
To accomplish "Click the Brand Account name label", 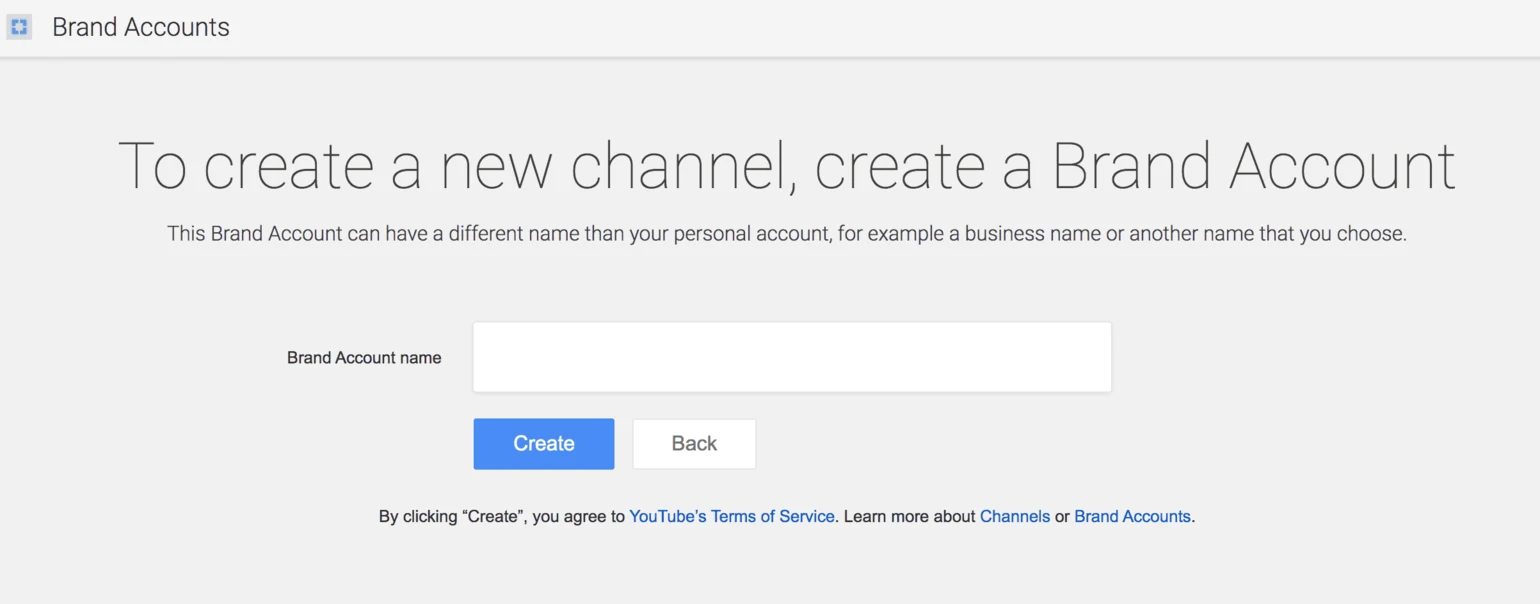I will coord(364,358).
